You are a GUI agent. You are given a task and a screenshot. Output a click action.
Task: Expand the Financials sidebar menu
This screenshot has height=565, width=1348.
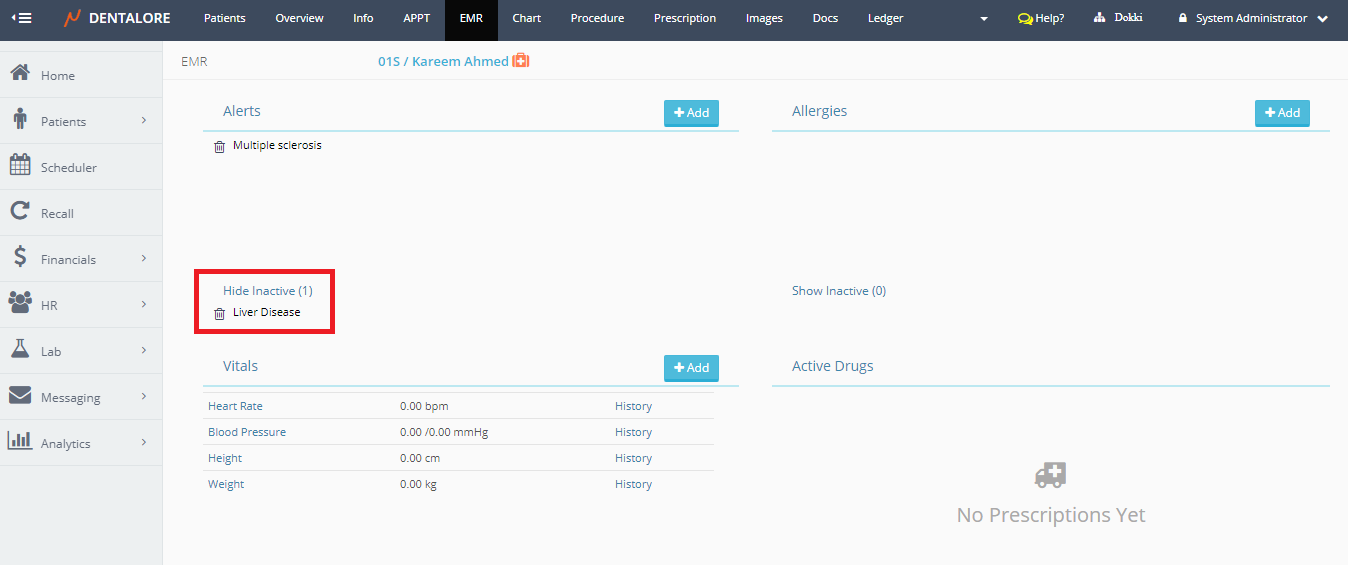tap(143, 259)
